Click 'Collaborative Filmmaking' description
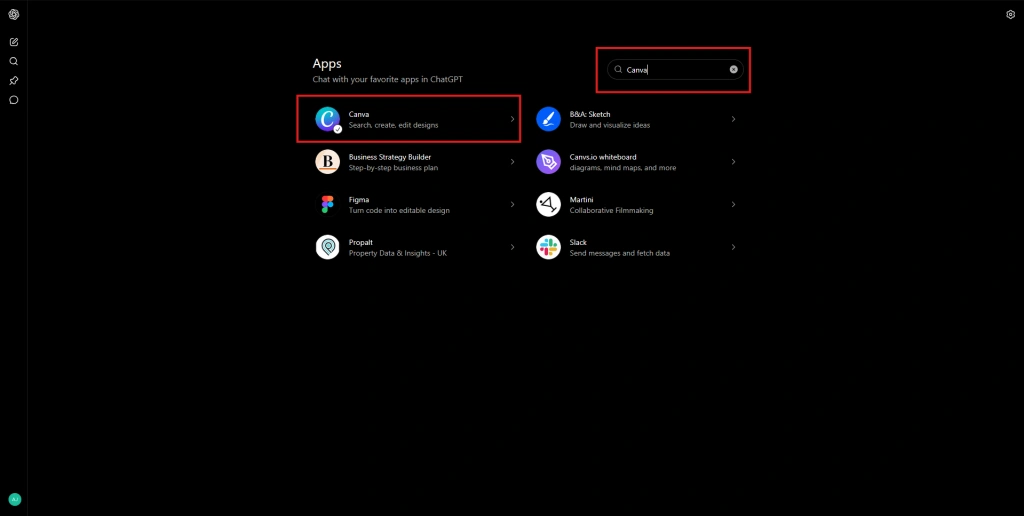1024x516 pixels. (611, 211)
